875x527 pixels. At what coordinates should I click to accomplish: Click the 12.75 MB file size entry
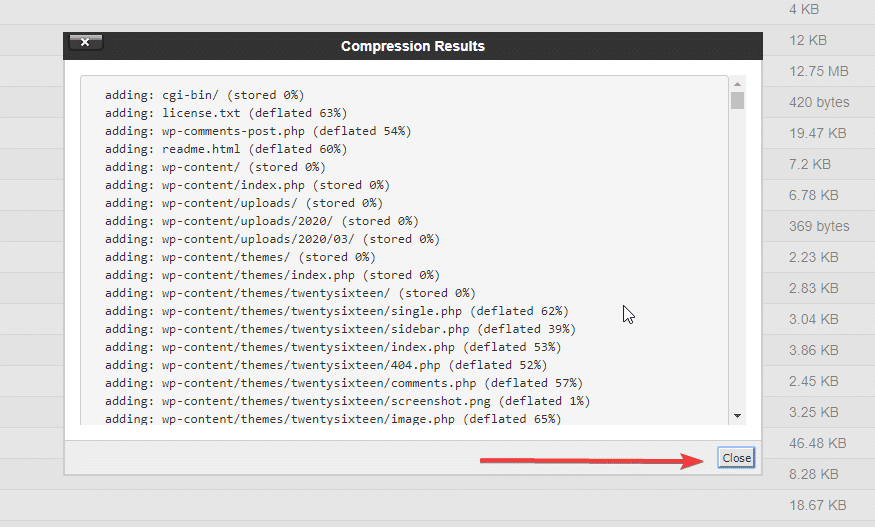818,71
